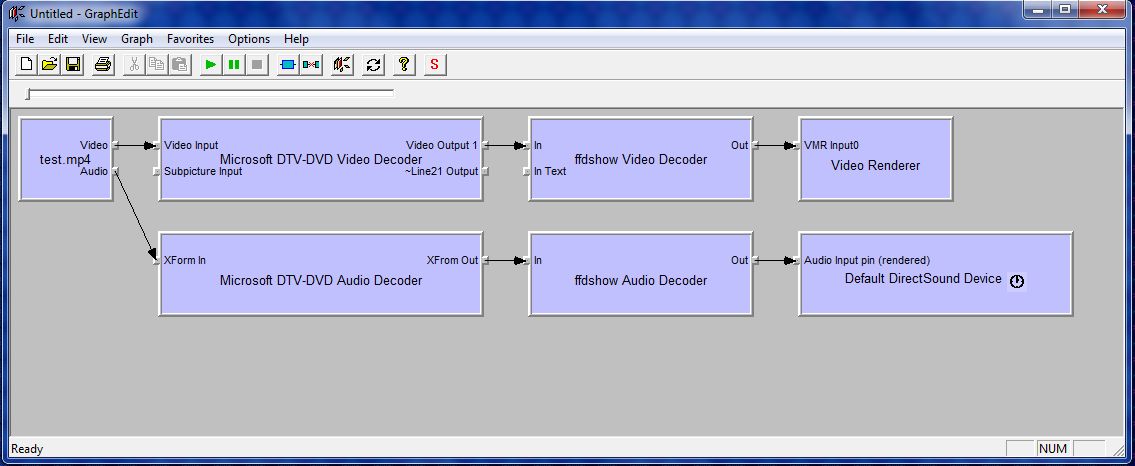The image size is (1135, 466).
Task: Close the GraphEdit window
Action: [x=1102, y=9]
